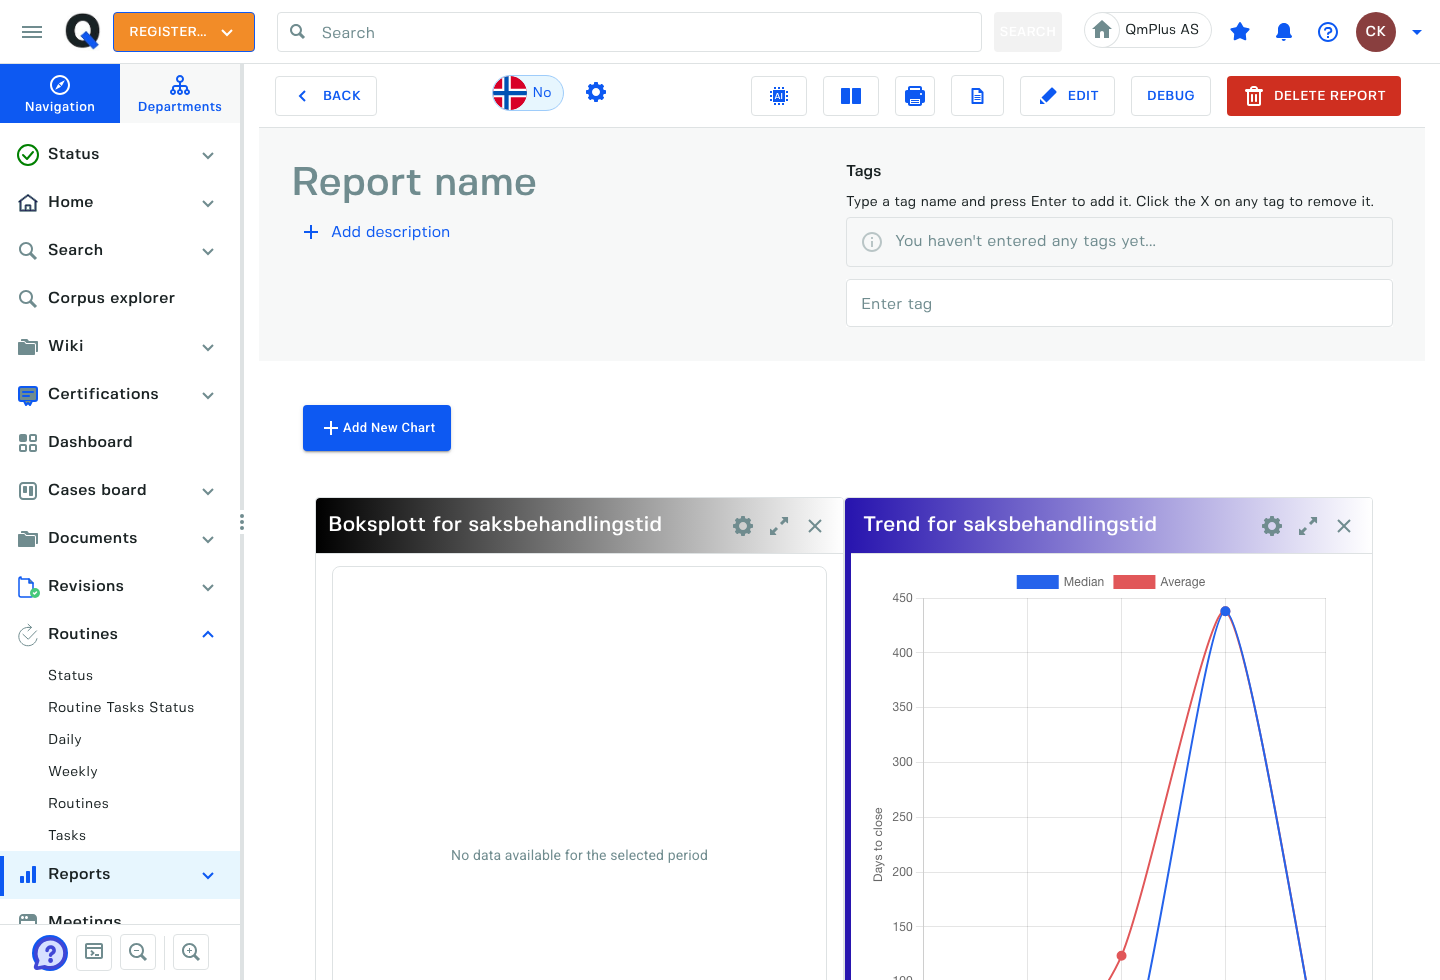
Task: Click the QmPlus AS organization chip
Action: point(1147,30)
